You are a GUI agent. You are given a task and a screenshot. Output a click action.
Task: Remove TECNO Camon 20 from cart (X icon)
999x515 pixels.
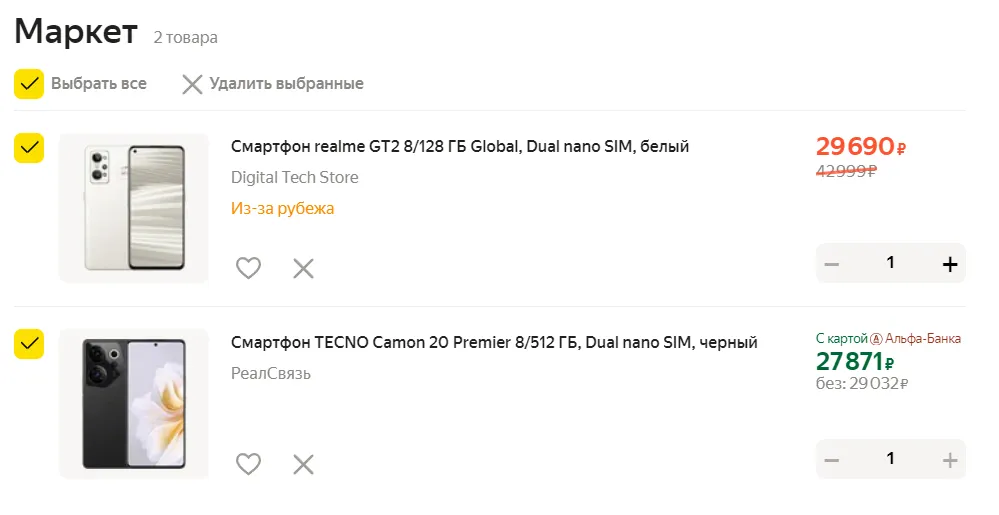point(303,464)
